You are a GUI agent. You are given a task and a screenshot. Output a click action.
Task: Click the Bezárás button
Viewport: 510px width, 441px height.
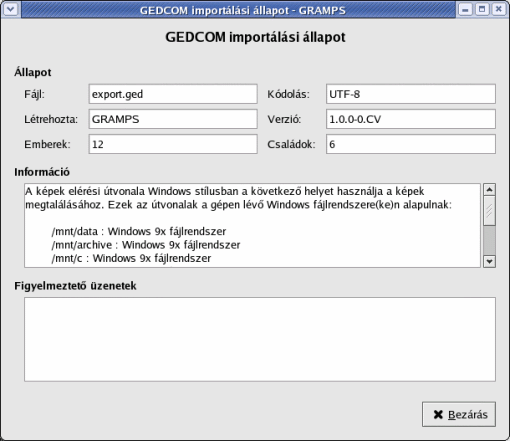click(x=459, y=414)
